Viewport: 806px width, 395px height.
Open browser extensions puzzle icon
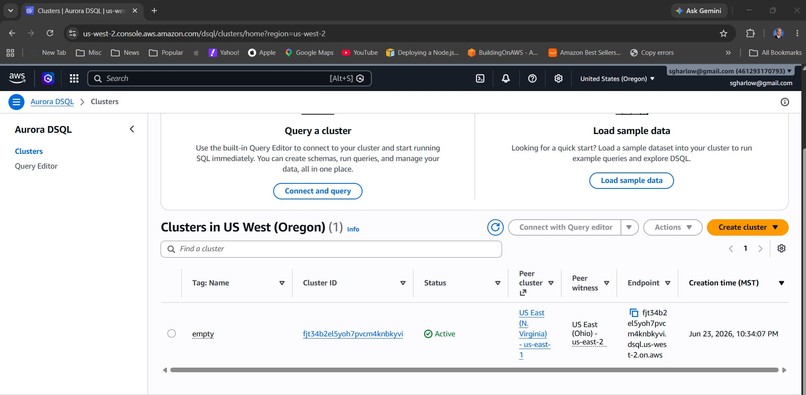(x=750, y=33)
